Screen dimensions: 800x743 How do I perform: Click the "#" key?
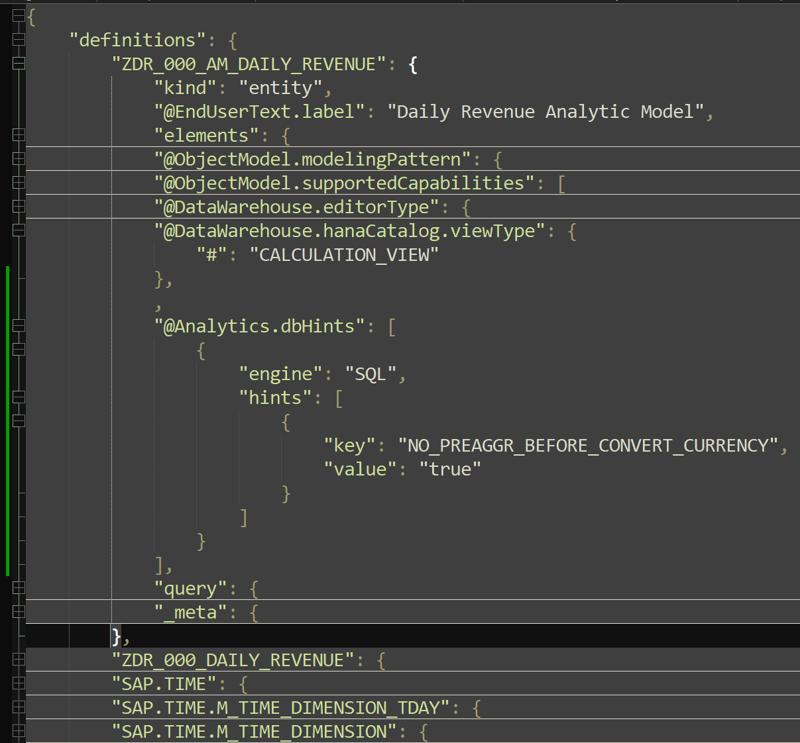pos(211,254)
